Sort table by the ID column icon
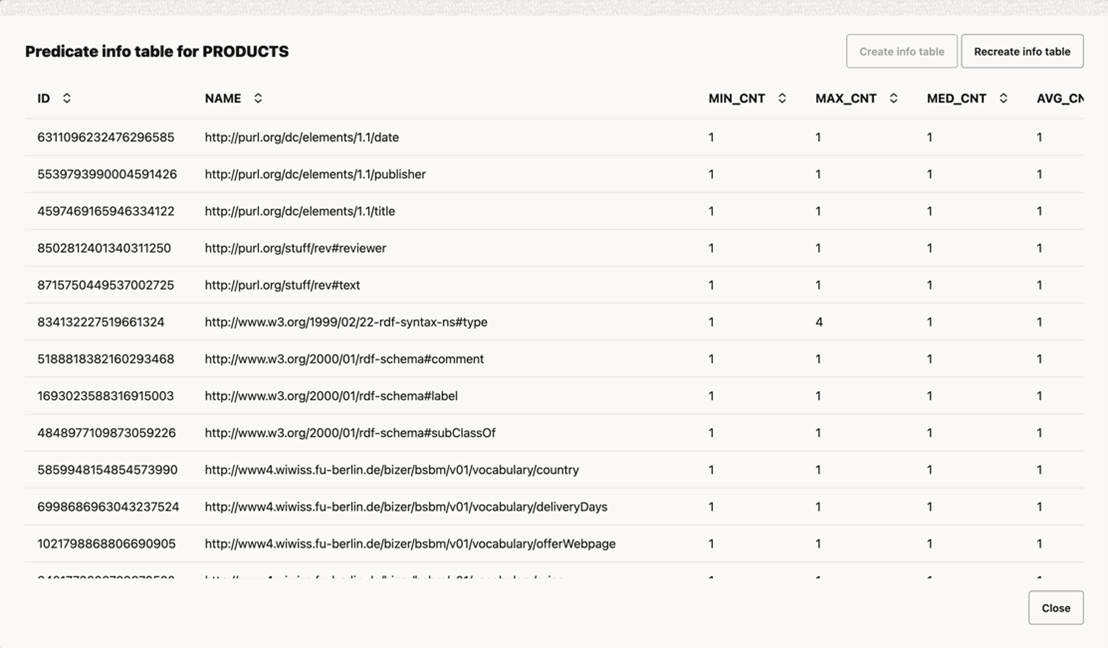The width and height of the screenshot is (1108, 648). 67,98
